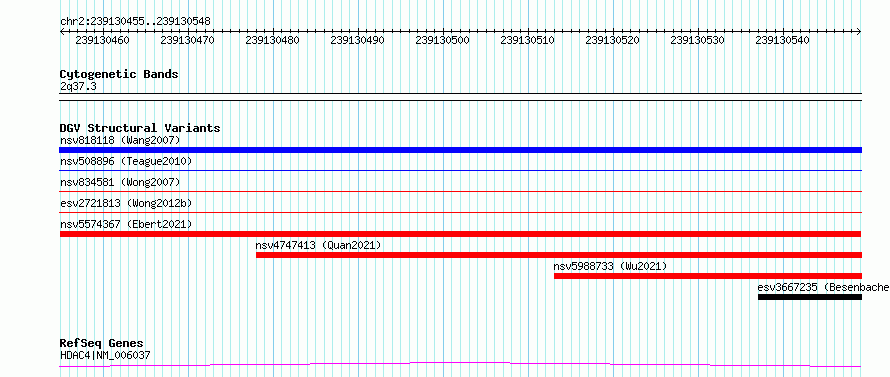Click the DGV Structural Variants track heading
The width and height of the screenshot is (890, 377).
[140, 128]
